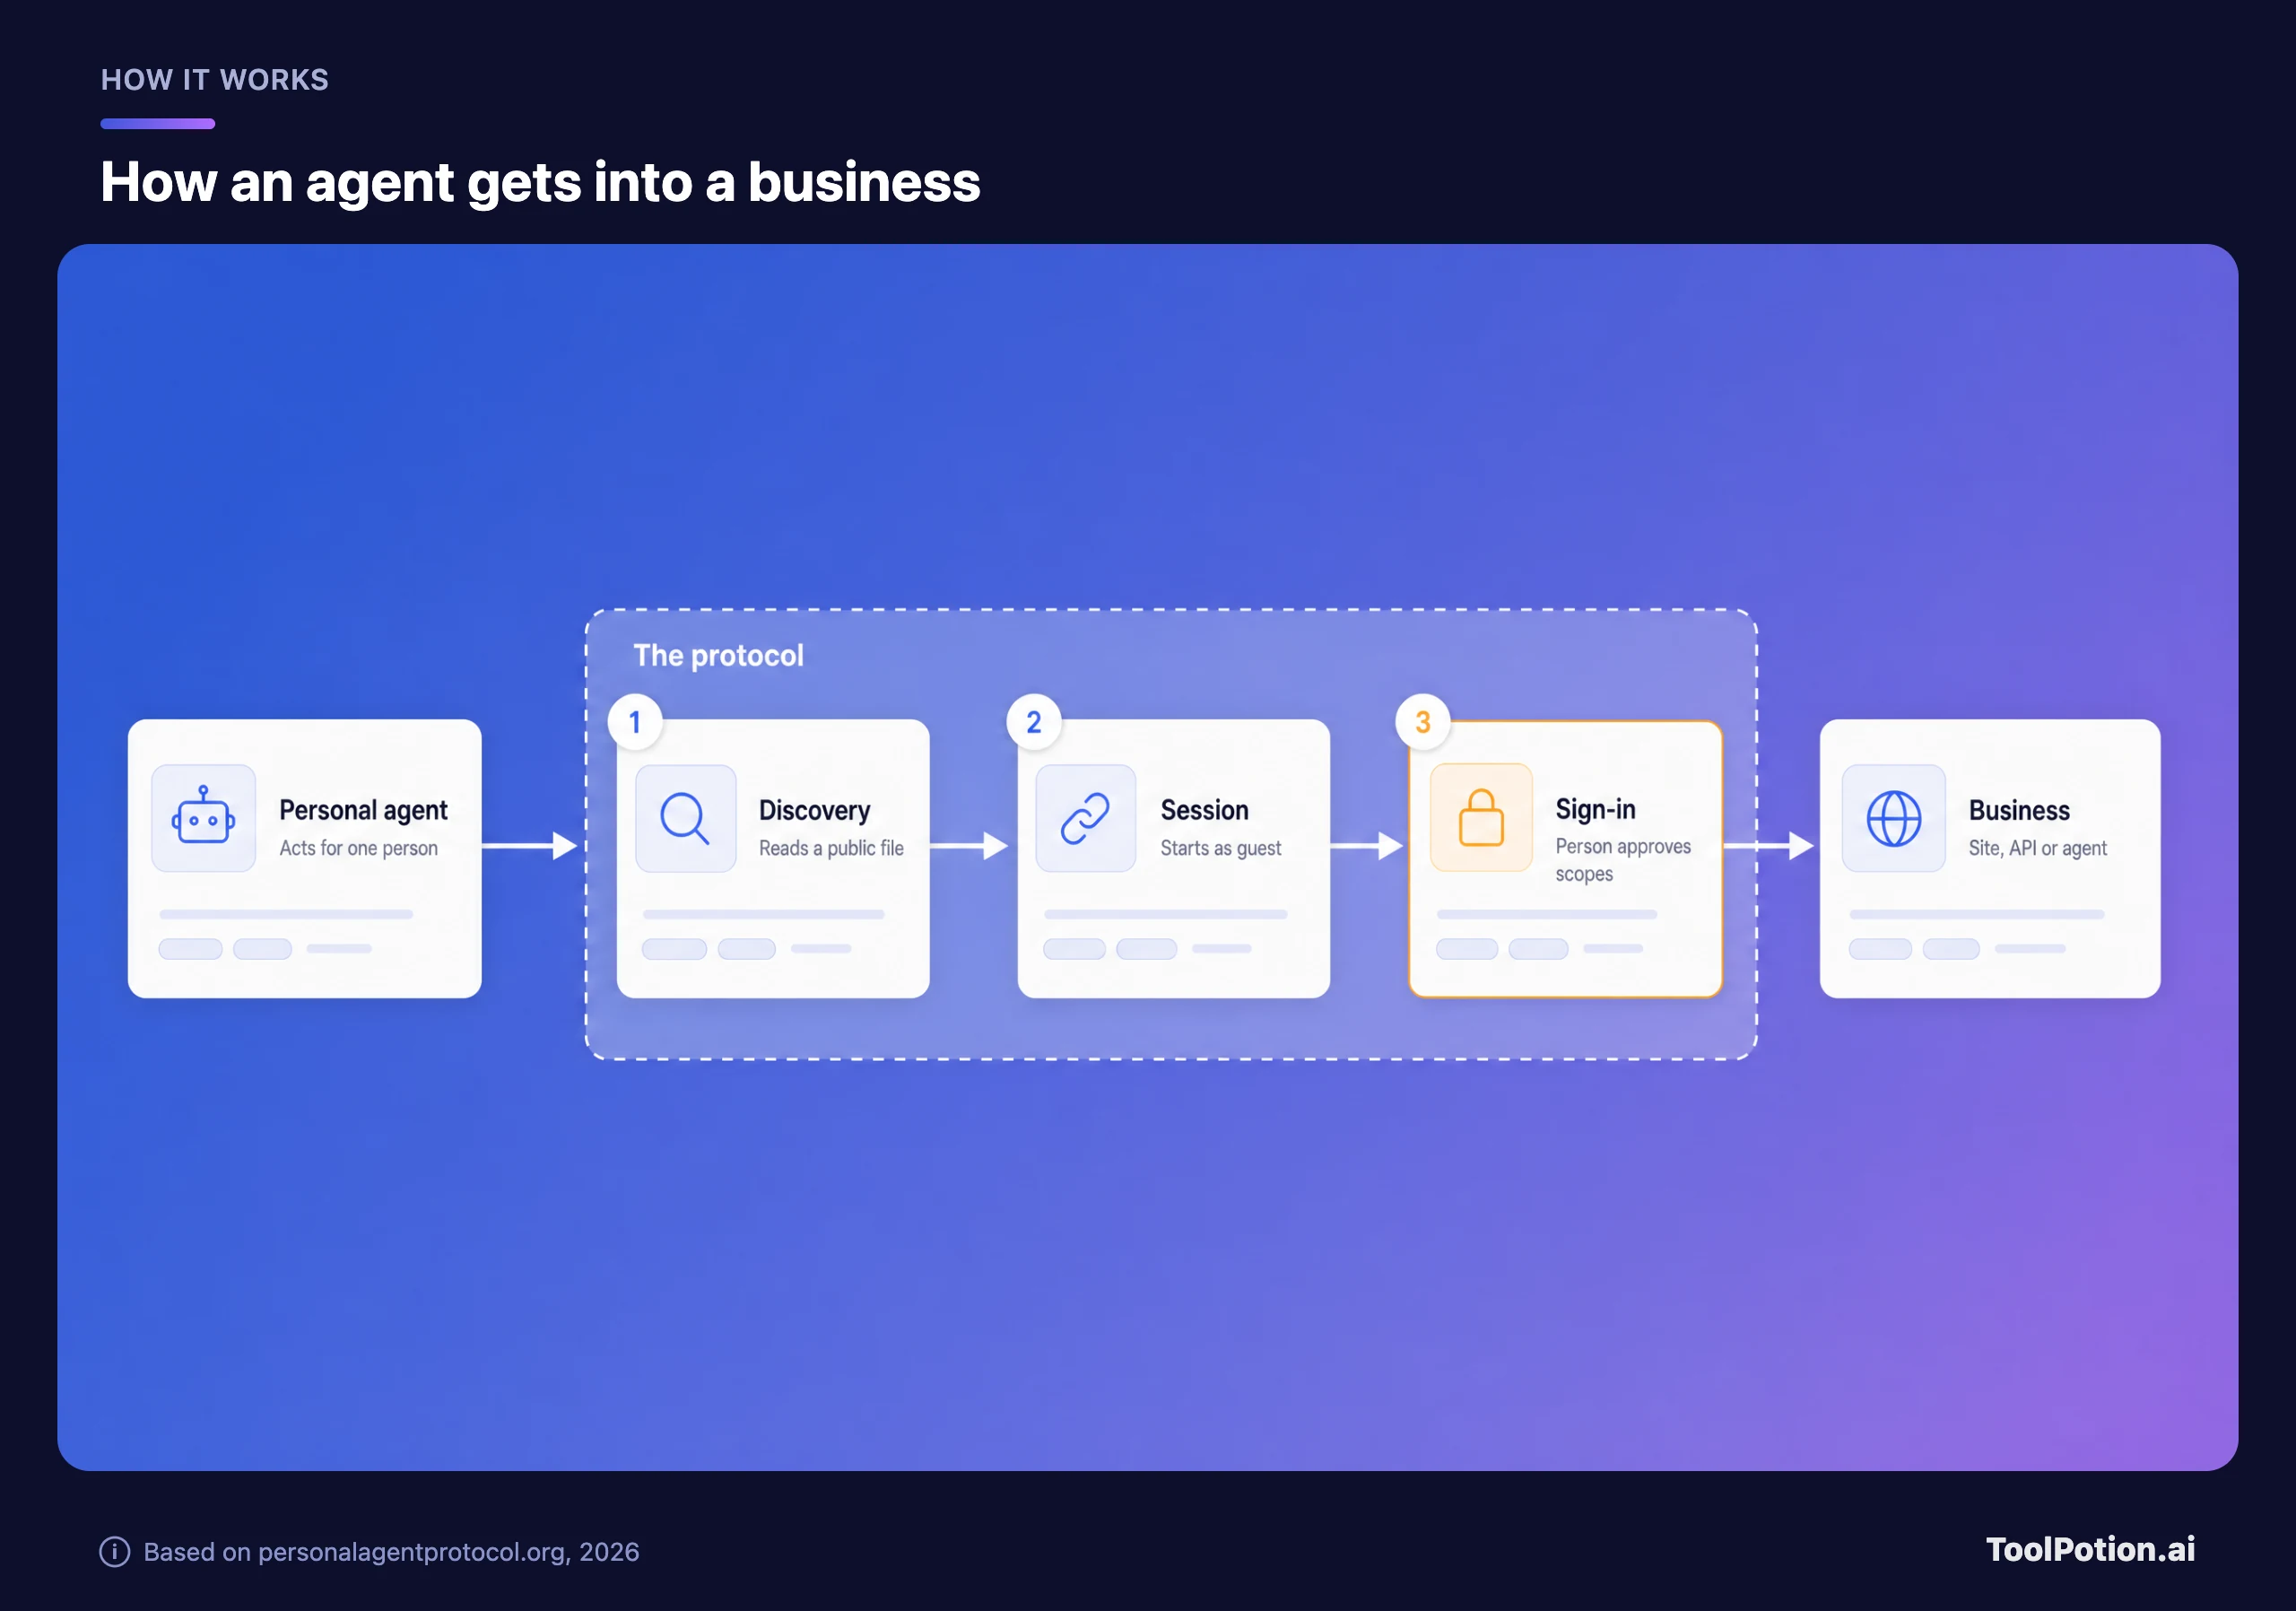The width and height of the screenshot is (2296, 1611).
Task: Click the info icon beside source note
Action: 115,1551
